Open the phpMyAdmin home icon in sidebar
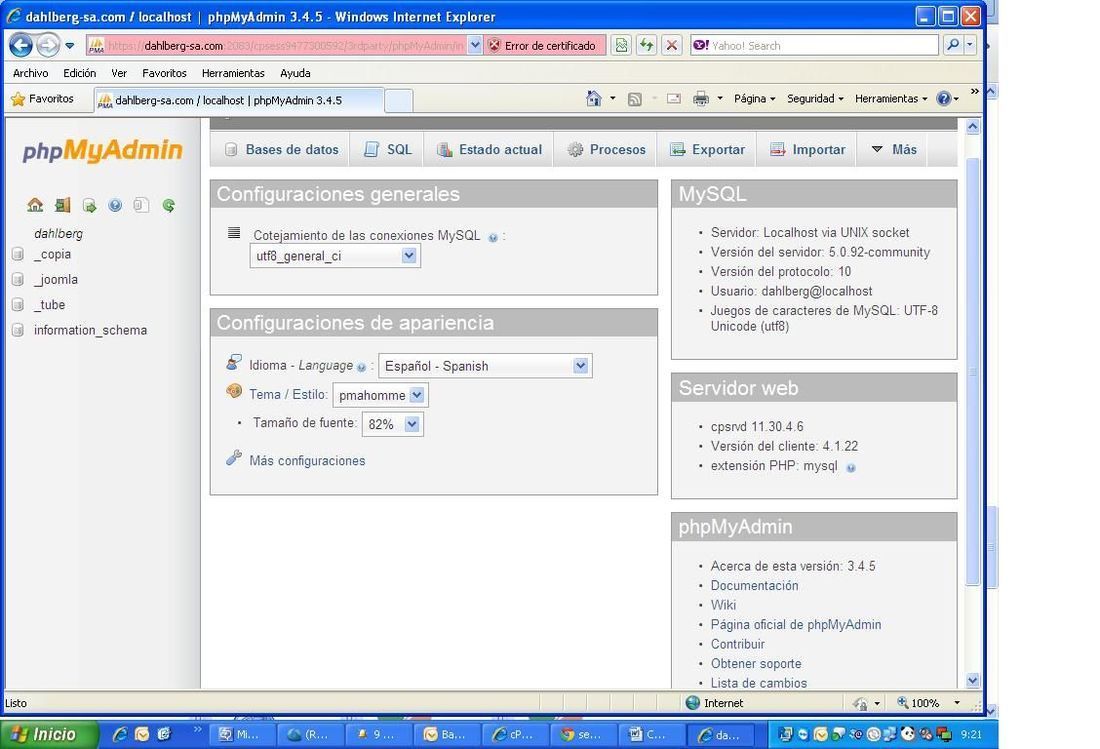The height and width of the screenshot is (749, 1100). point(35,205)
